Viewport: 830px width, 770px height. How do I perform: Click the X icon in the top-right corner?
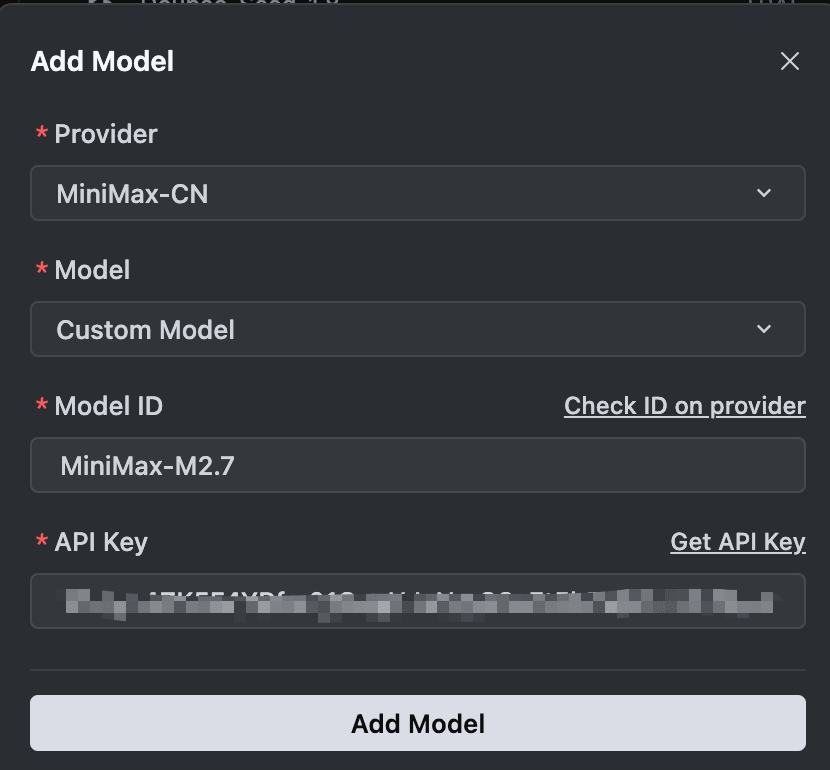click(x=789, y=60)
